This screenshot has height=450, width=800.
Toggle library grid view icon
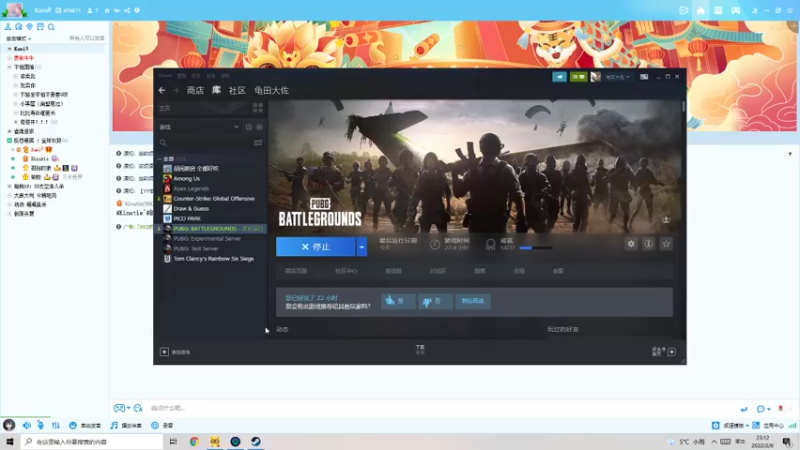tap(258, 108)
